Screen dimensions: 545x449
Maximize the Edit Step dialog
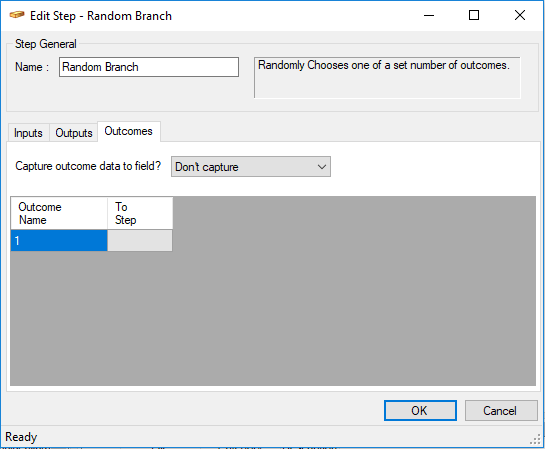tap(474, 15)
